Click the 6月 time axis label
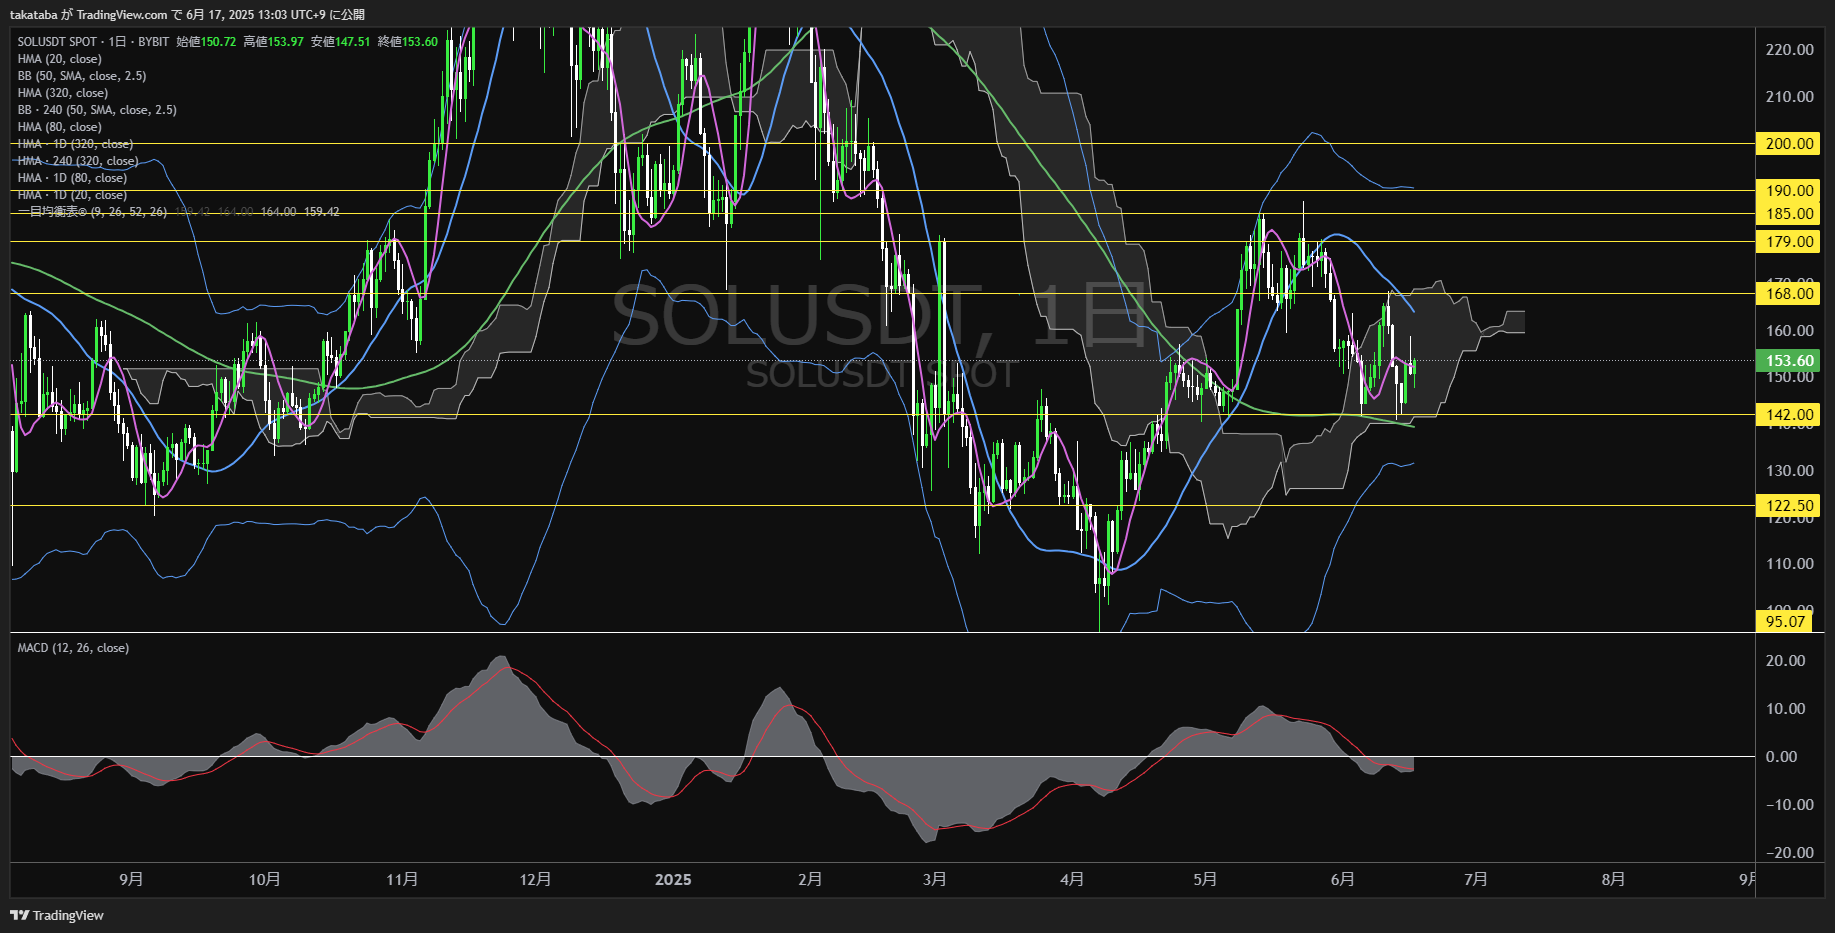1835x933 pixels. pos(1343,879)
